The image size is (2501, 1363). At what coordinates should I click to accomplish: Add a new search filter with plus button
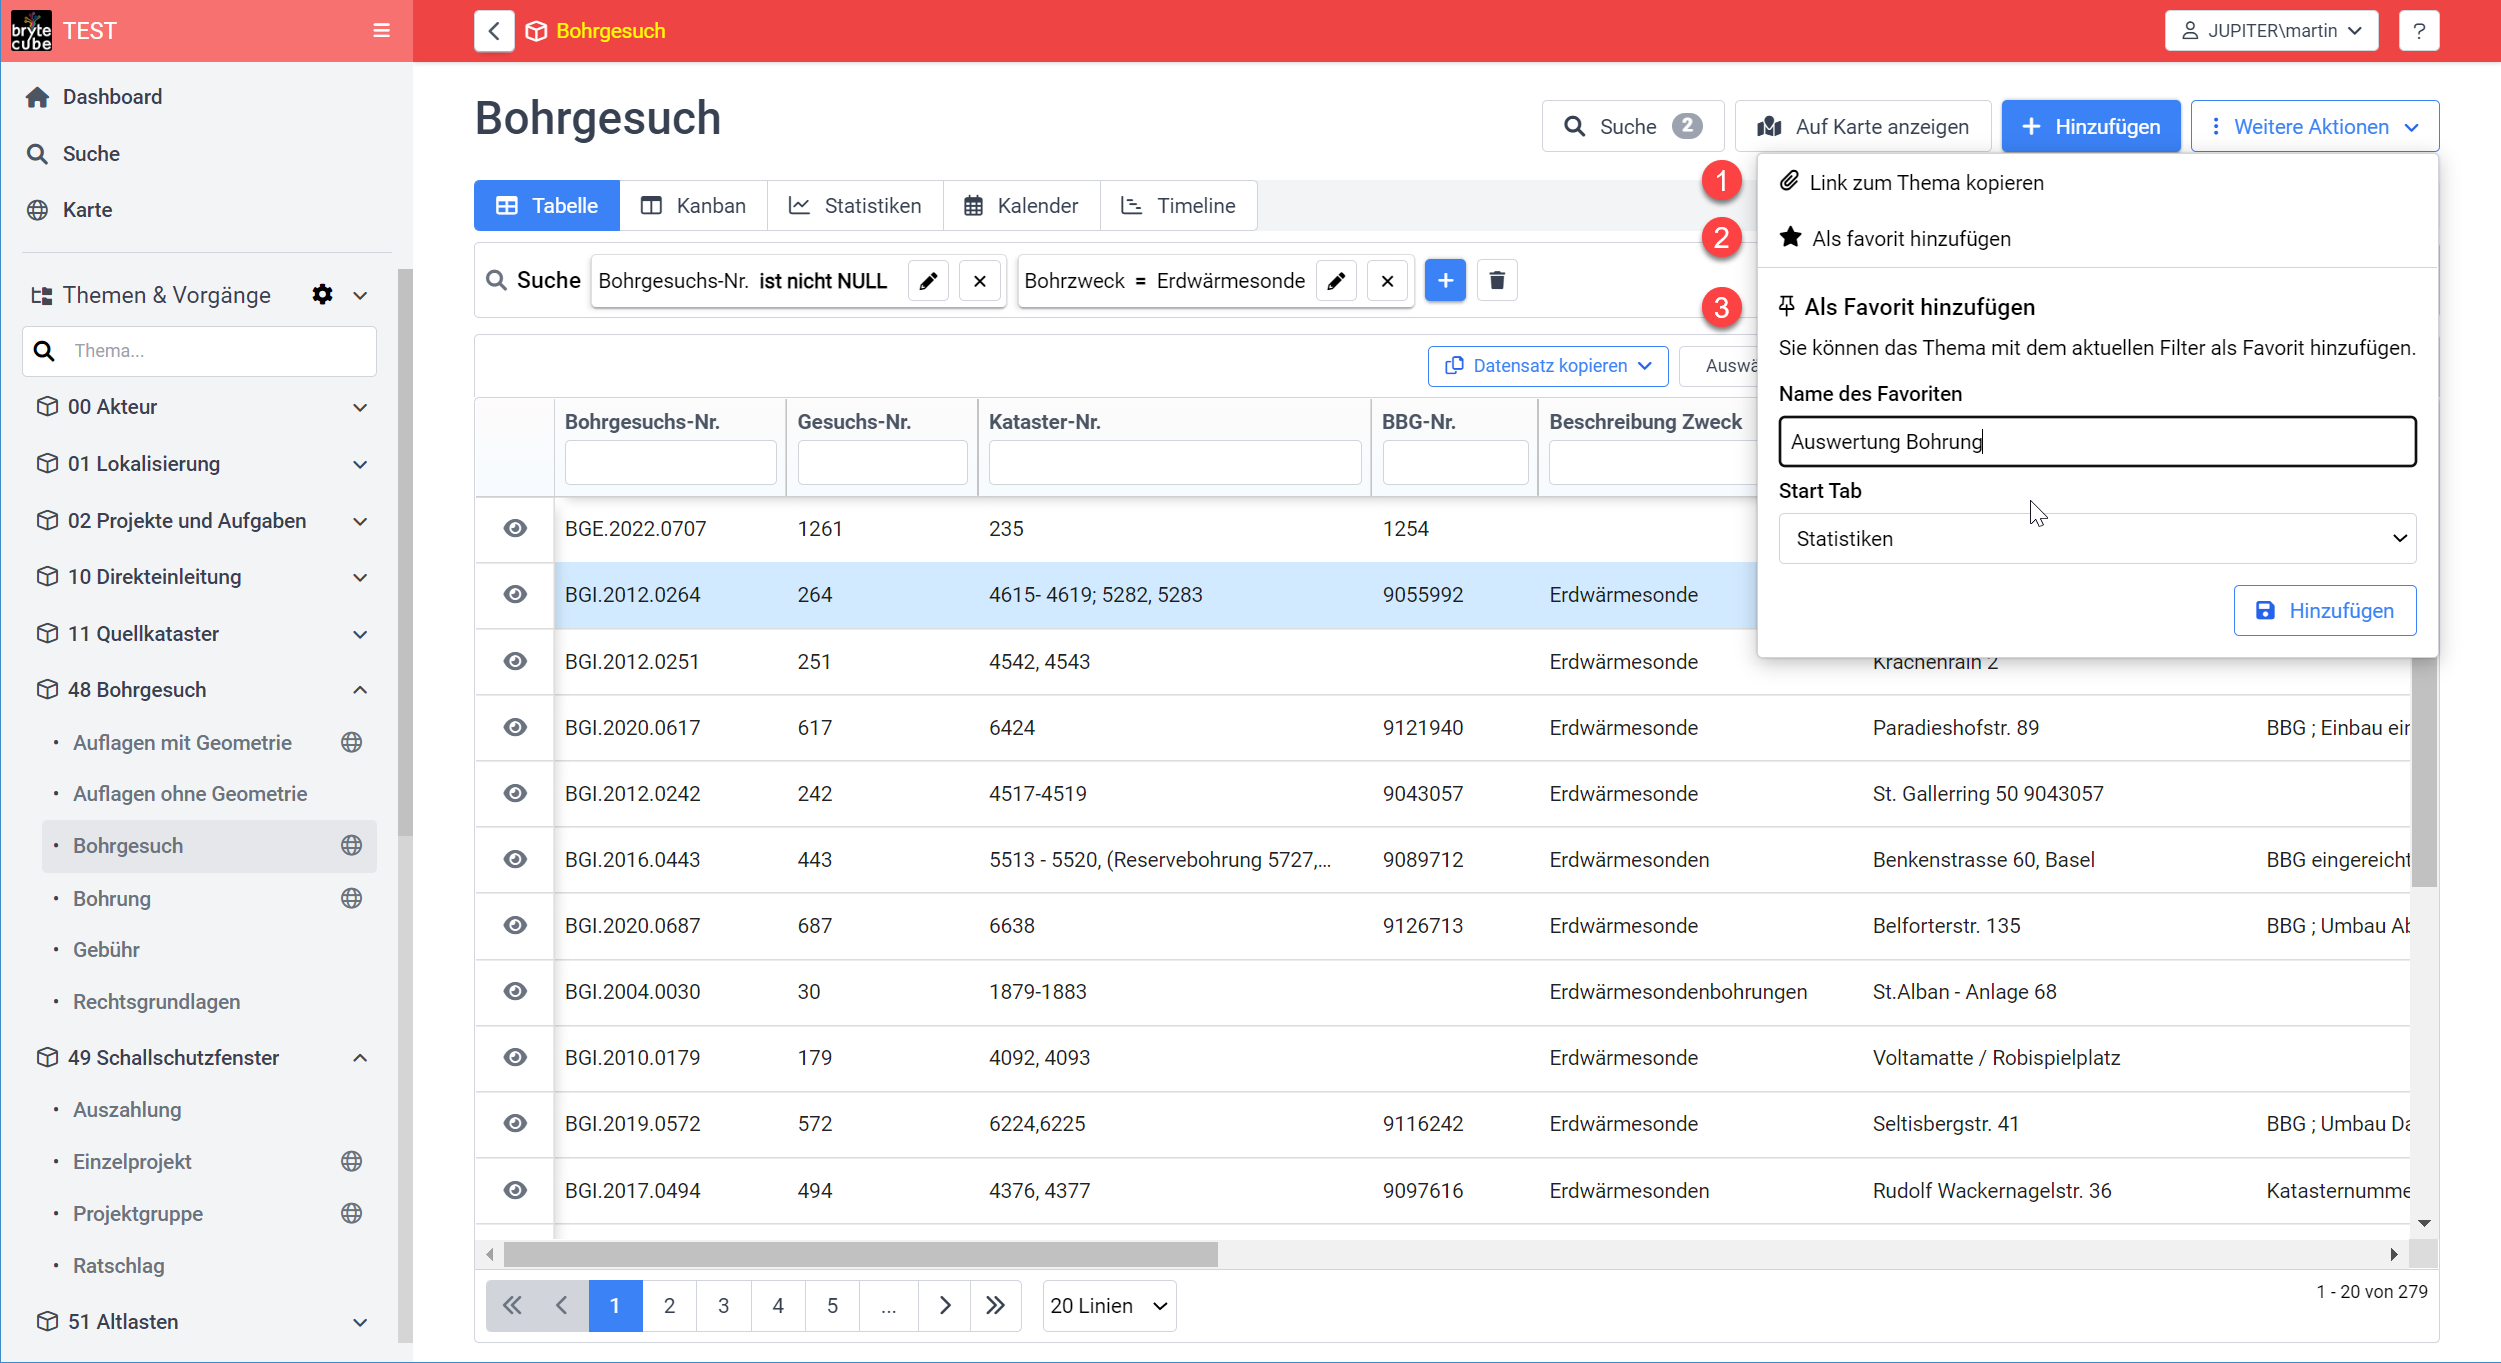1445,281
